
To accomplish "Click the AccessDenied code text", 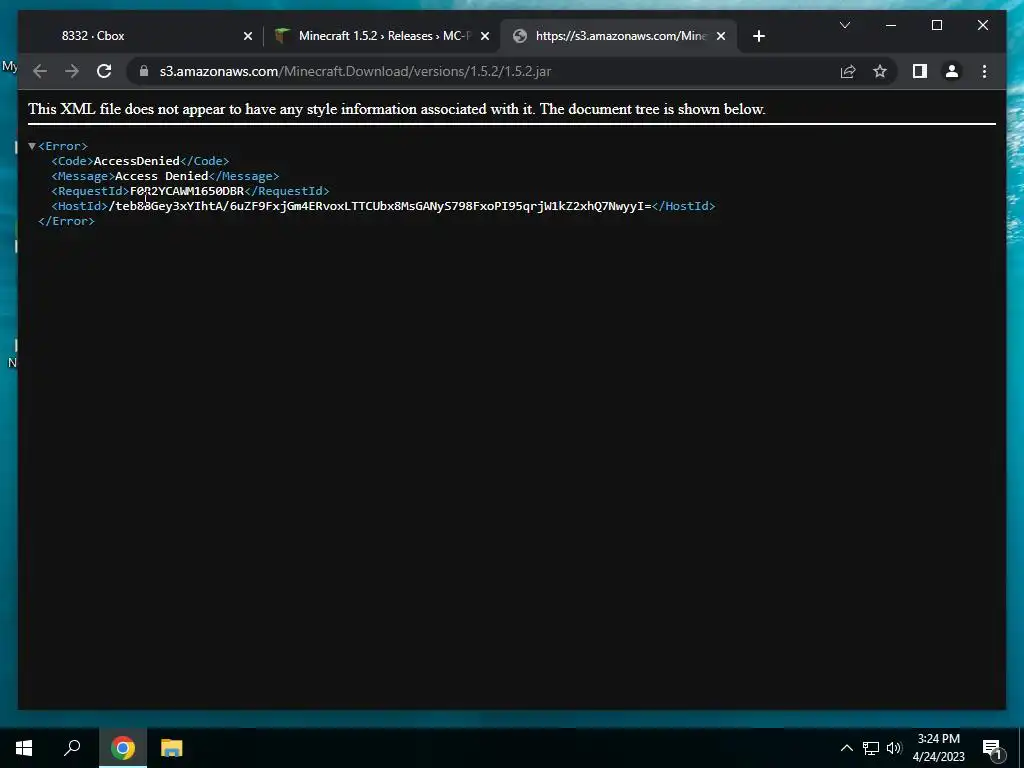I will (136, 161).
